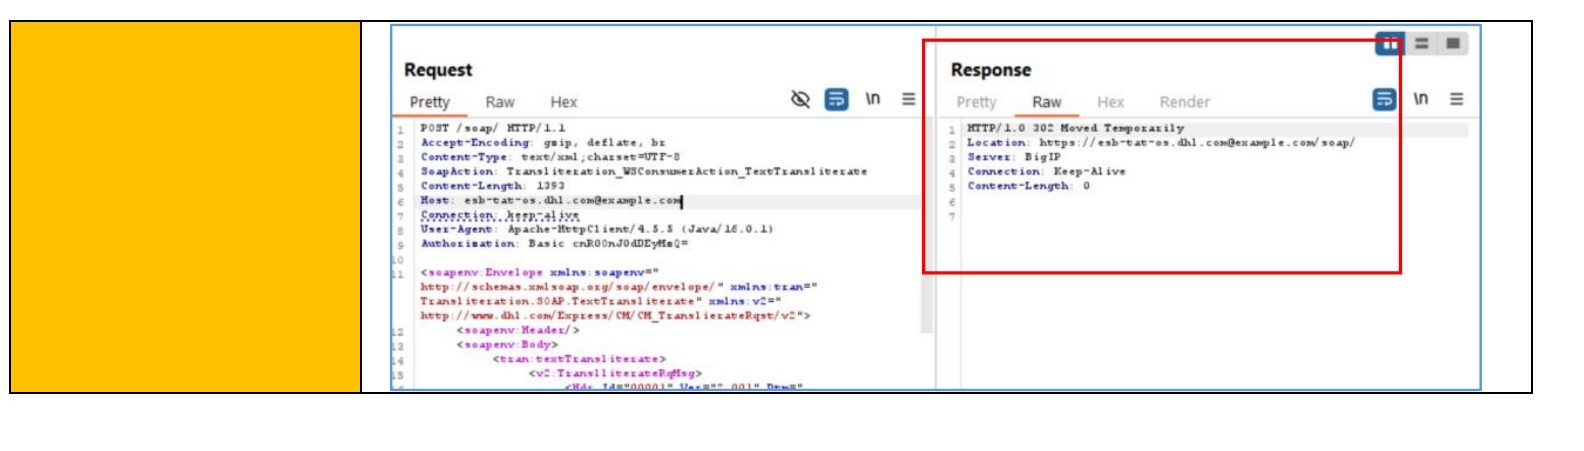Open the Request Hex tab

(x=563, y=102)
